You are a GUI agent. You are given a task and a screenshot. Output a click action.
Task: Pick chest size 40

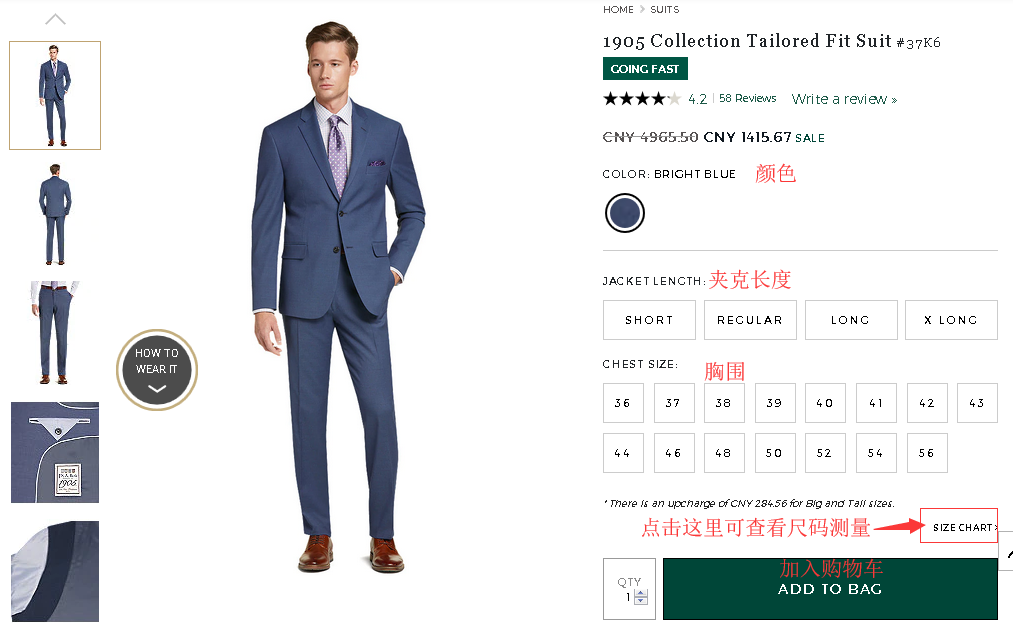coord(825,403)
